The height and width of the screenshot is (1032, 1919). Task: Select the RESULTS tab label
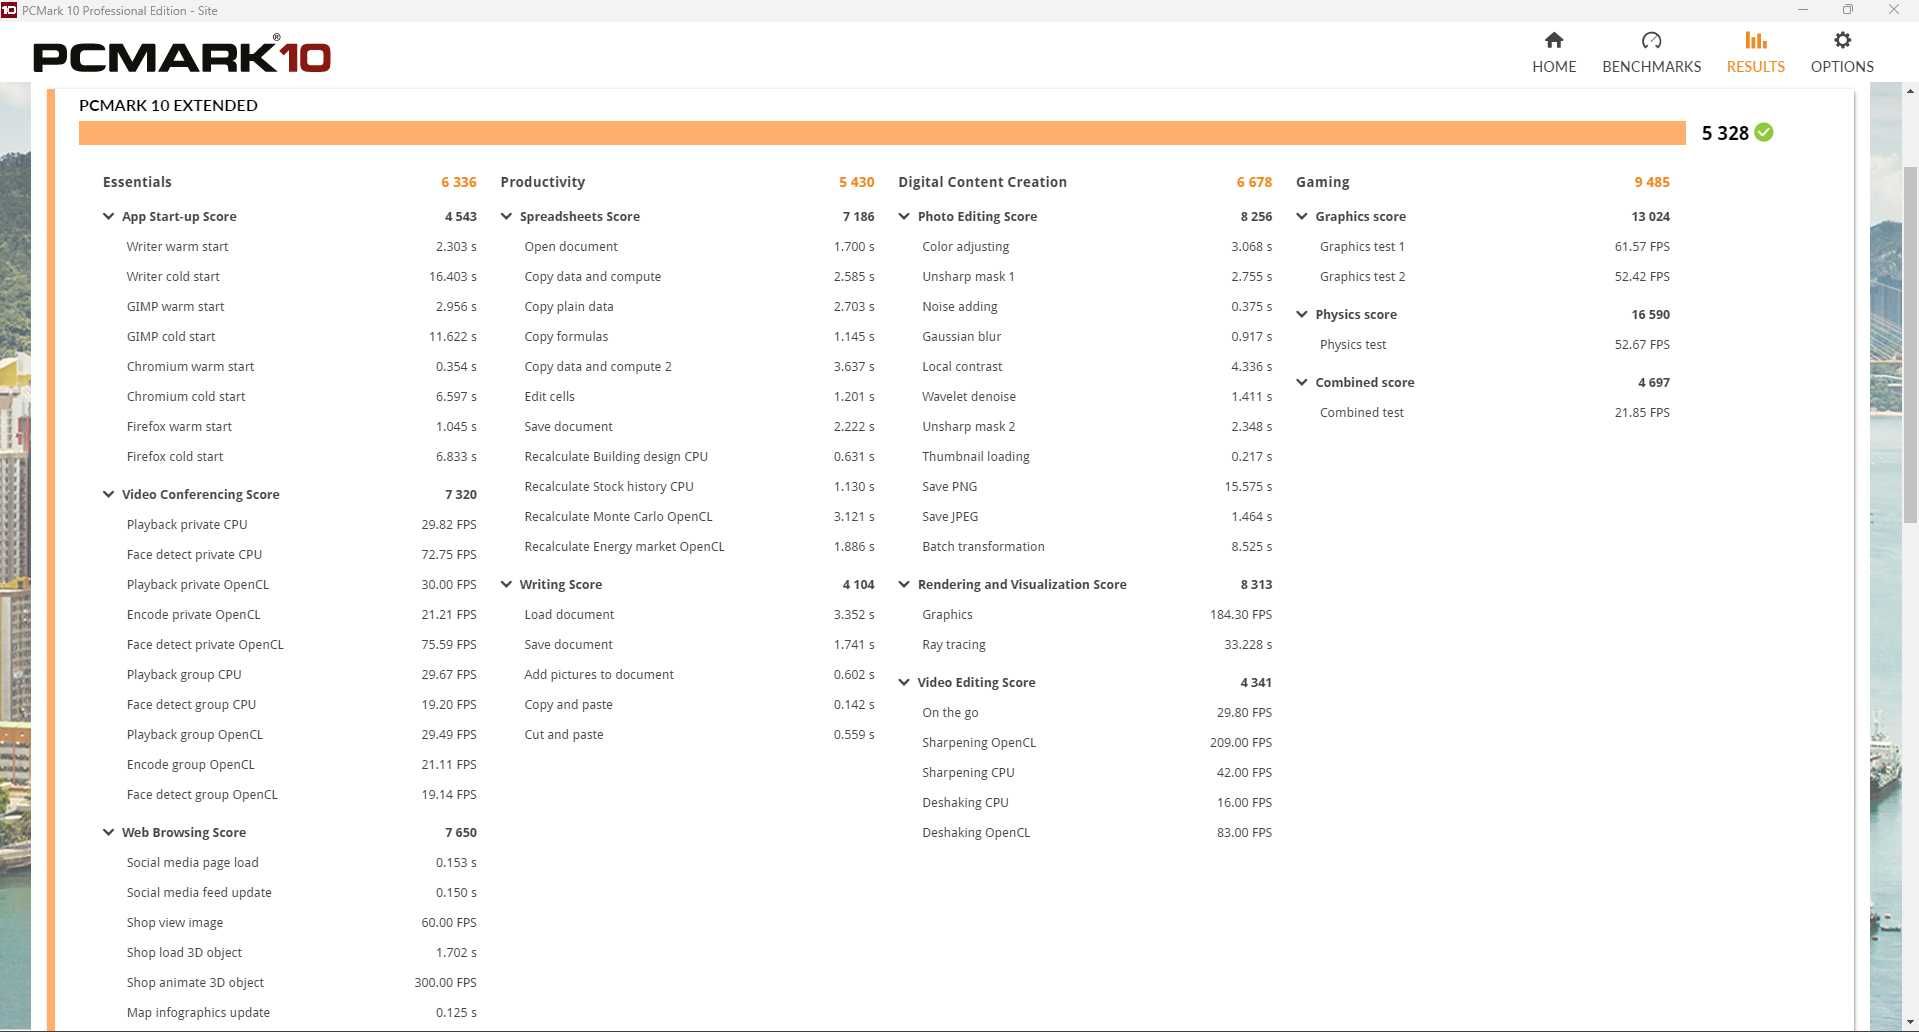pyautogui.click(x=1755, y=66)
